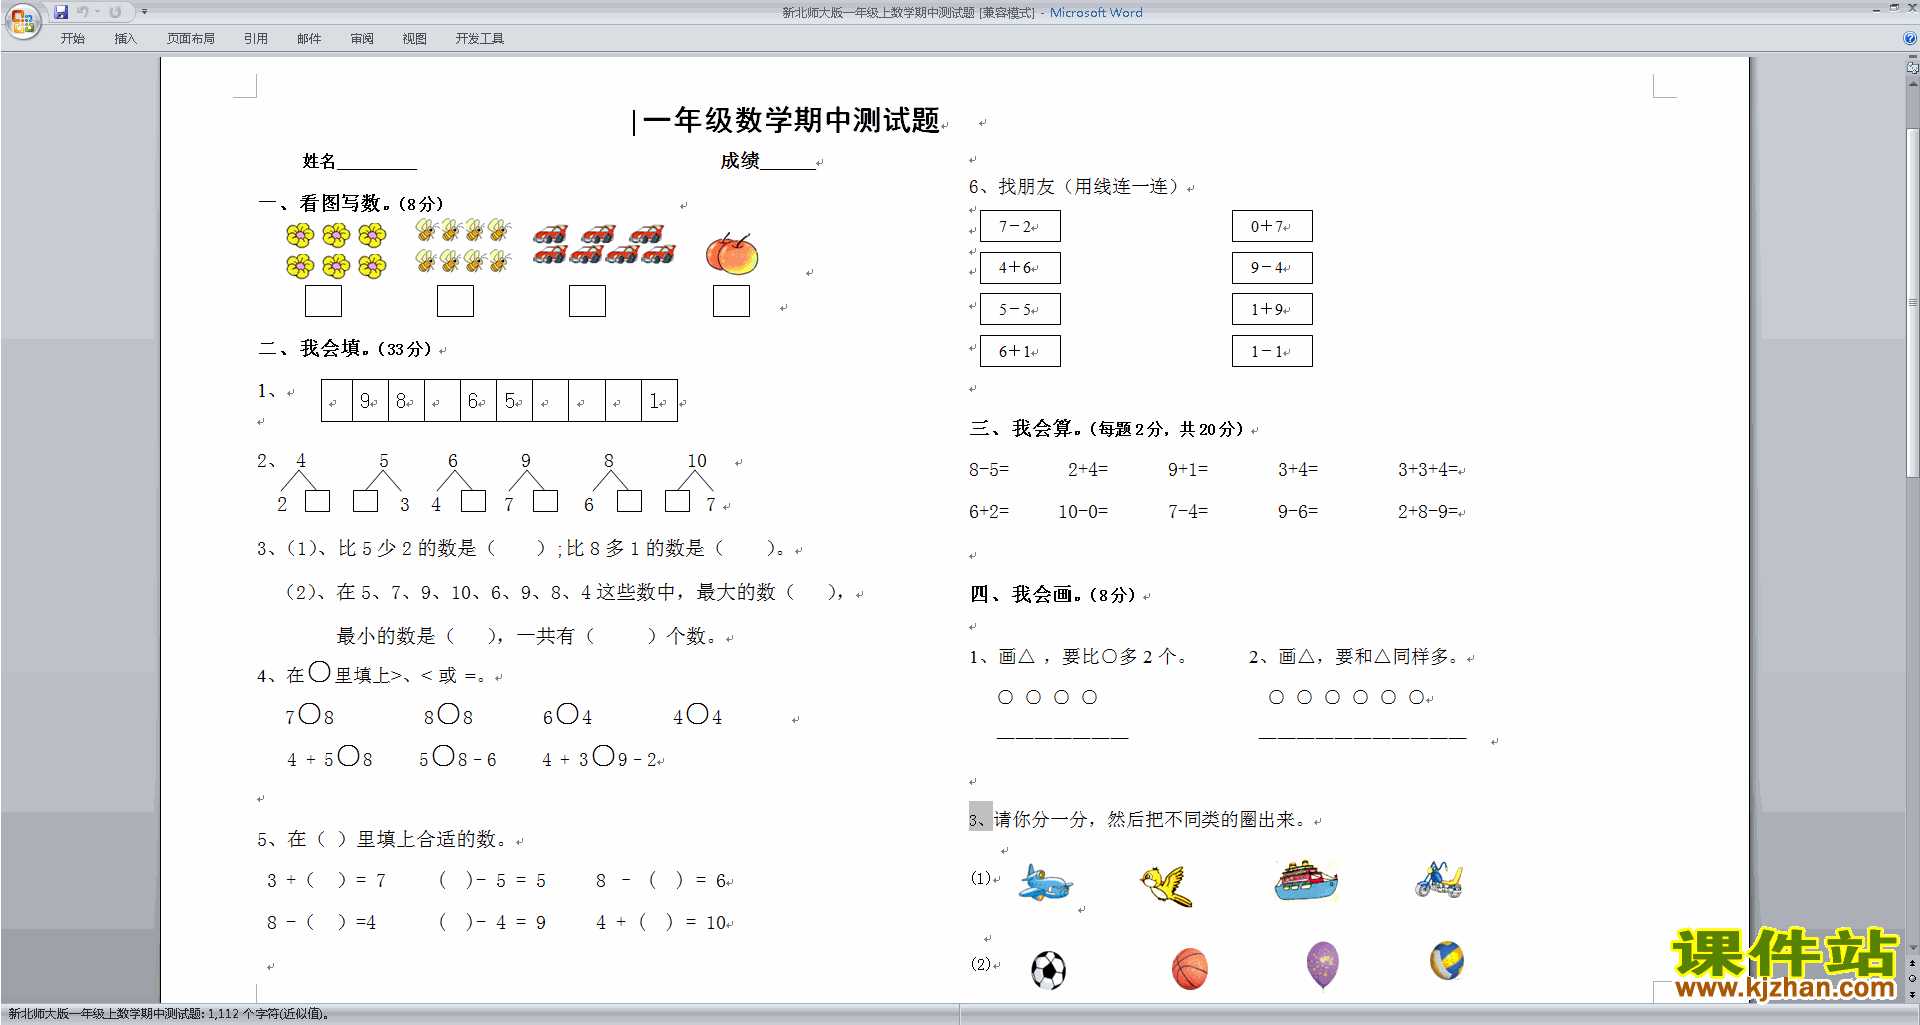
Task: Switch to the 引用 tab
Action: pos(256,38)
